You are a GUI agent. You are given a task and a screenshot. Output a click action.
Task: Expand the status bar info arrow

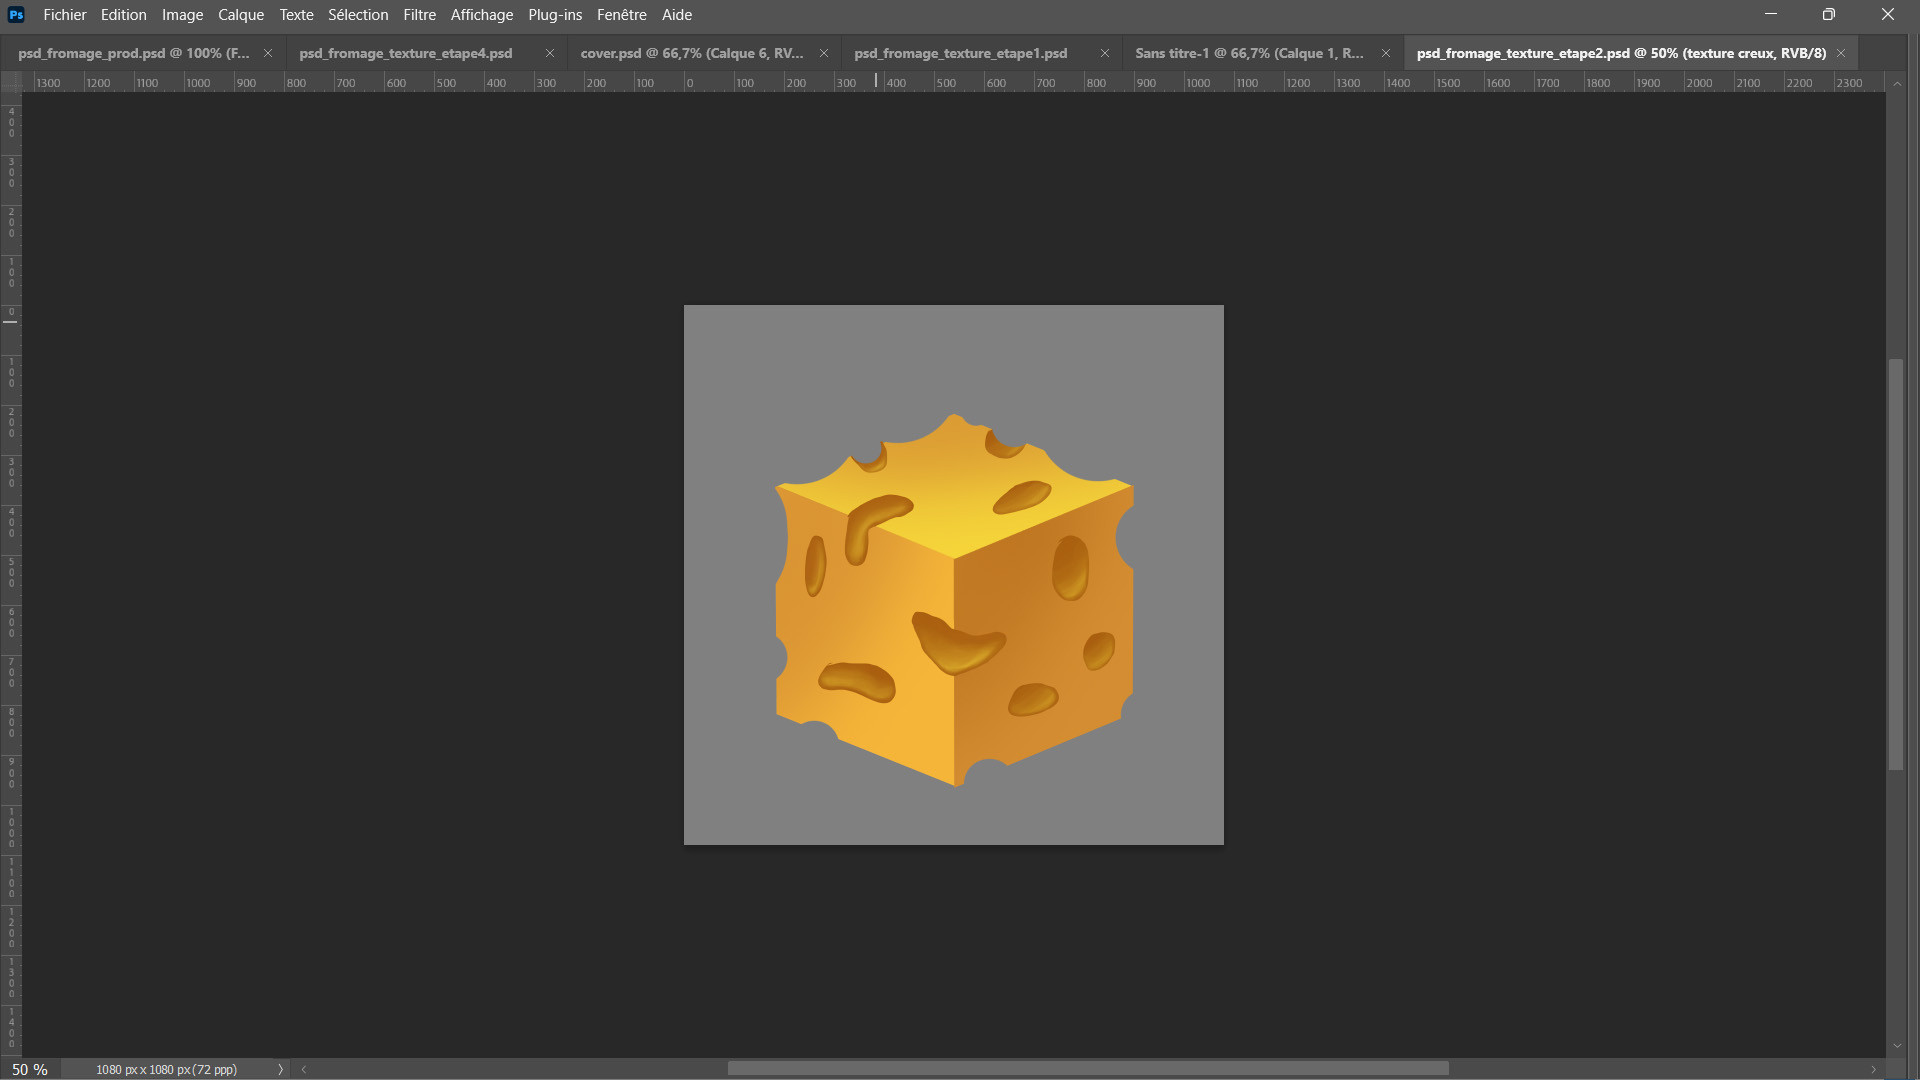281,1069
